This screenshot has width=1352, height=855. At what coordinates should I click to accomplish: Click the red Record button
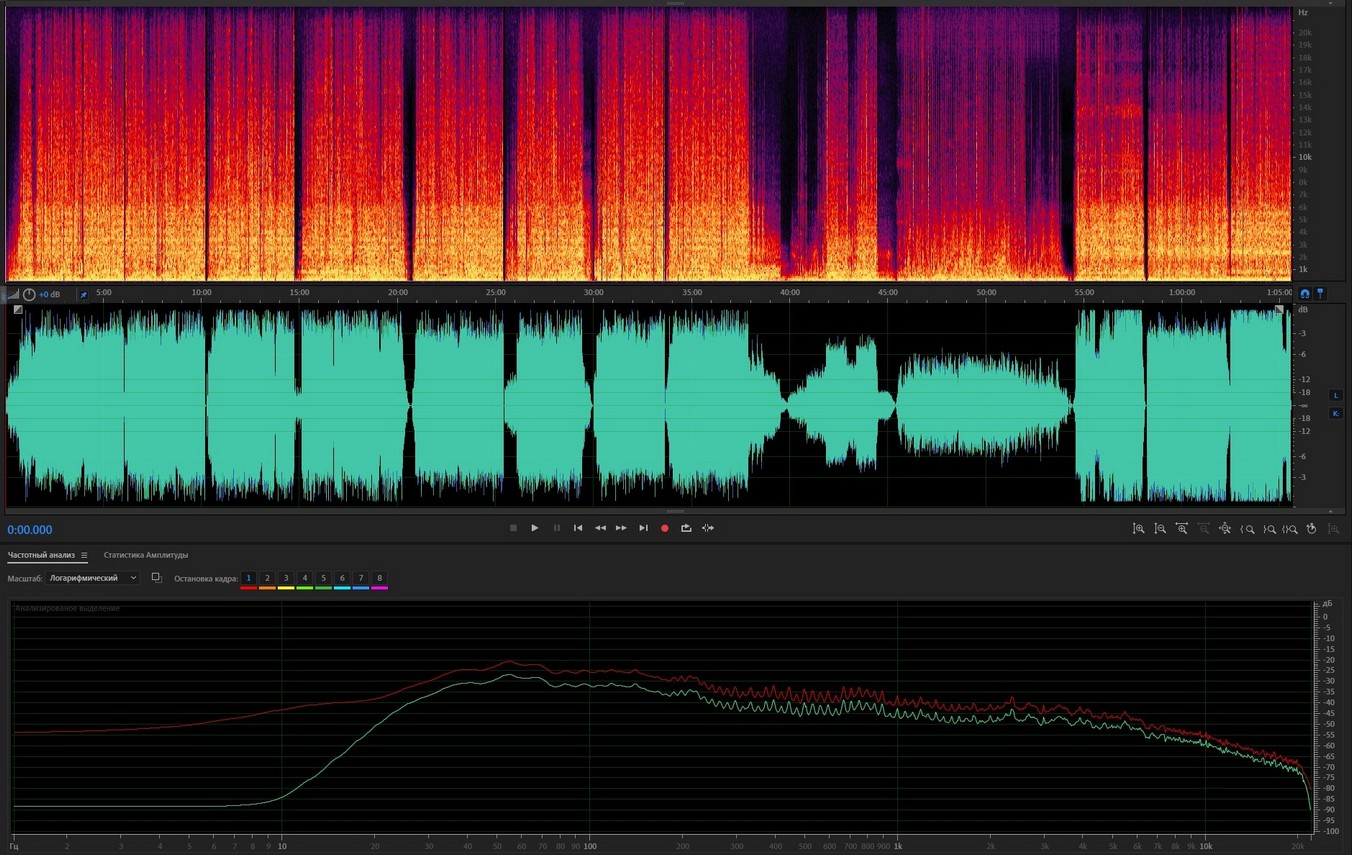664,528
